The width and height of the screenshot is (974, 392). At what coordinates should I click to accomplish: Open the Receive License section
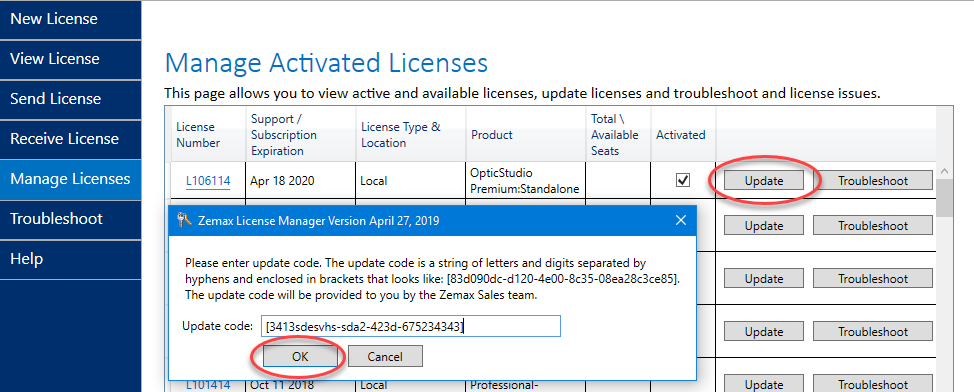coord(70,139)
